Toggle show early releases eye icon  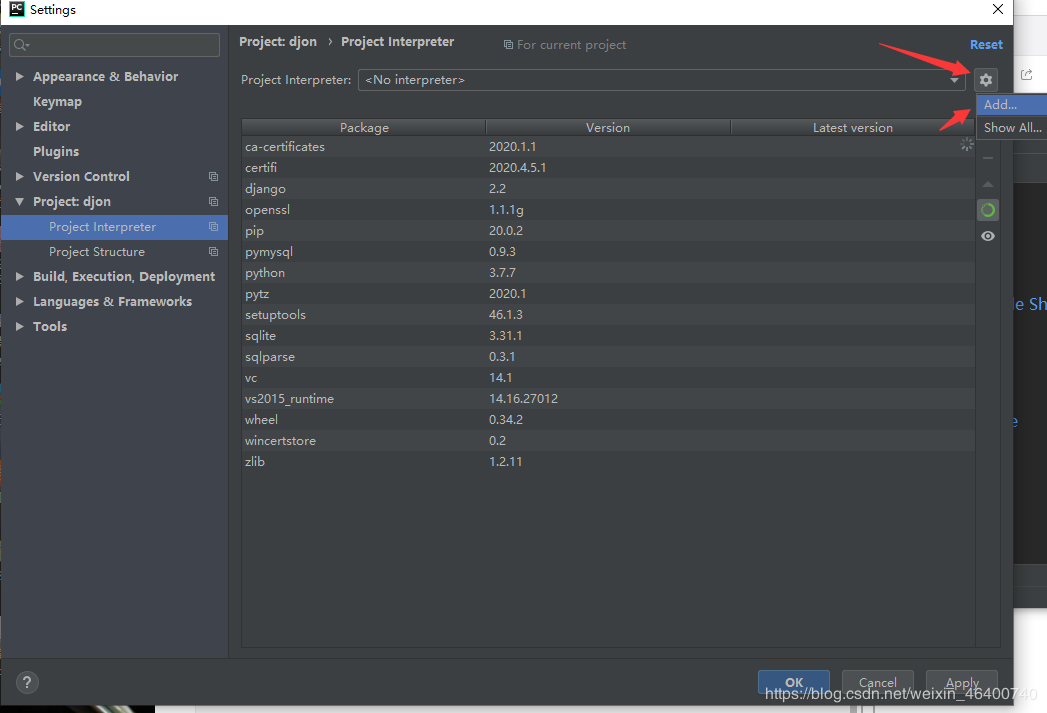988,236
